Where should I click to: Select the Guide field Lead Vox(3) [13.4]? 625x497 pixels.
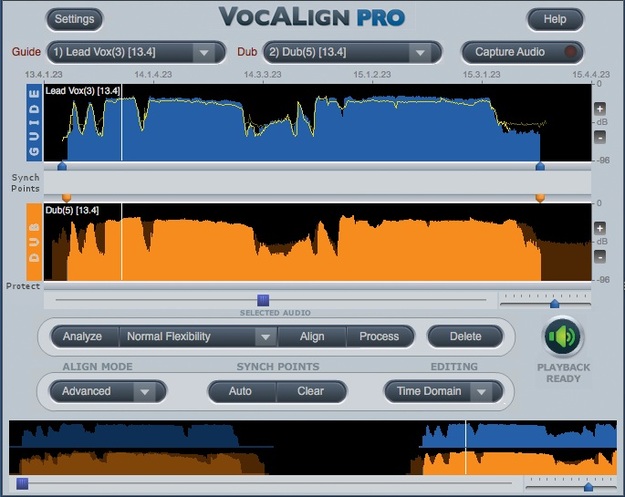[x=136, y=52]
